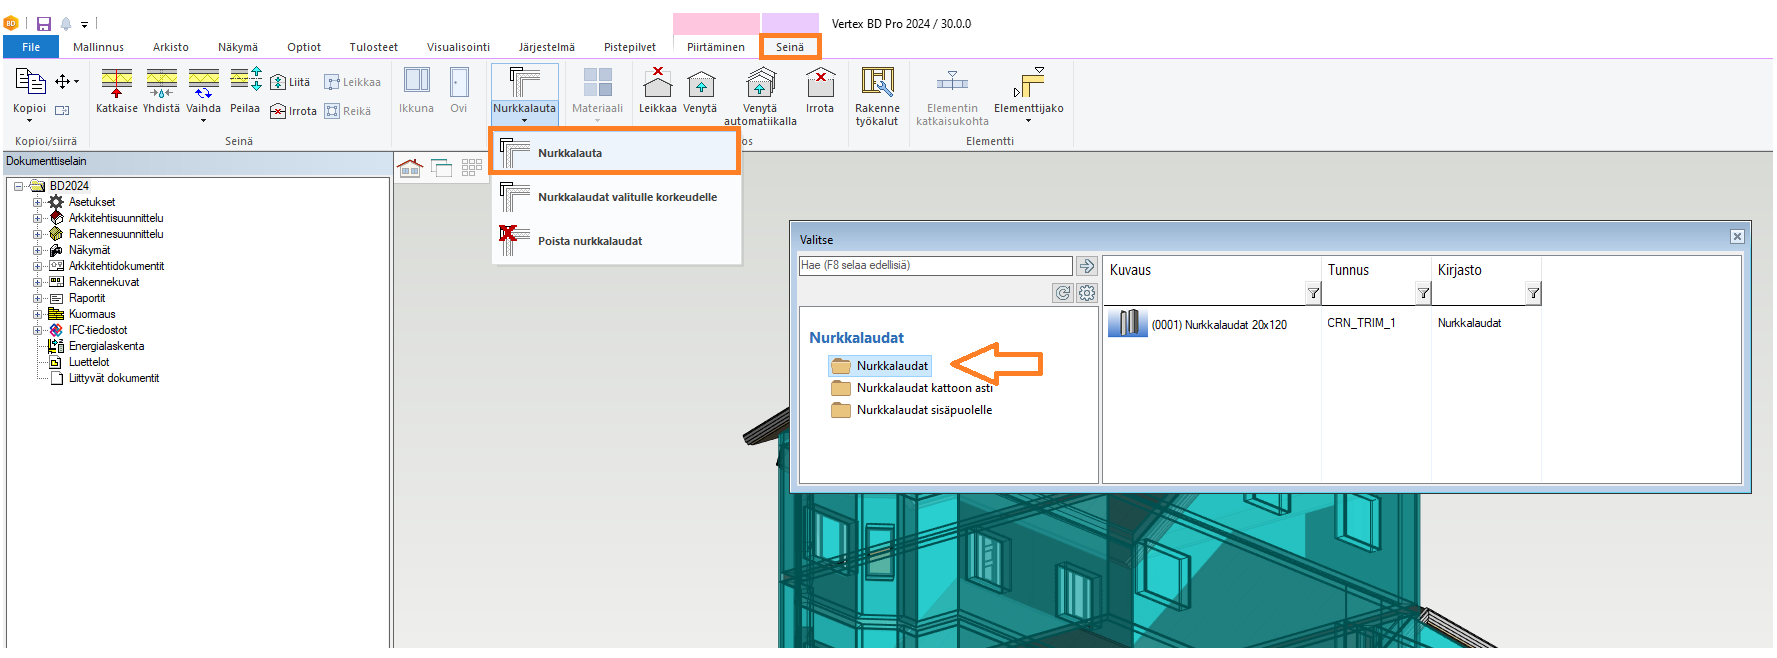Select the Yhdistä wall join tool
The image size is (1777, 658).
click(161, 82)
